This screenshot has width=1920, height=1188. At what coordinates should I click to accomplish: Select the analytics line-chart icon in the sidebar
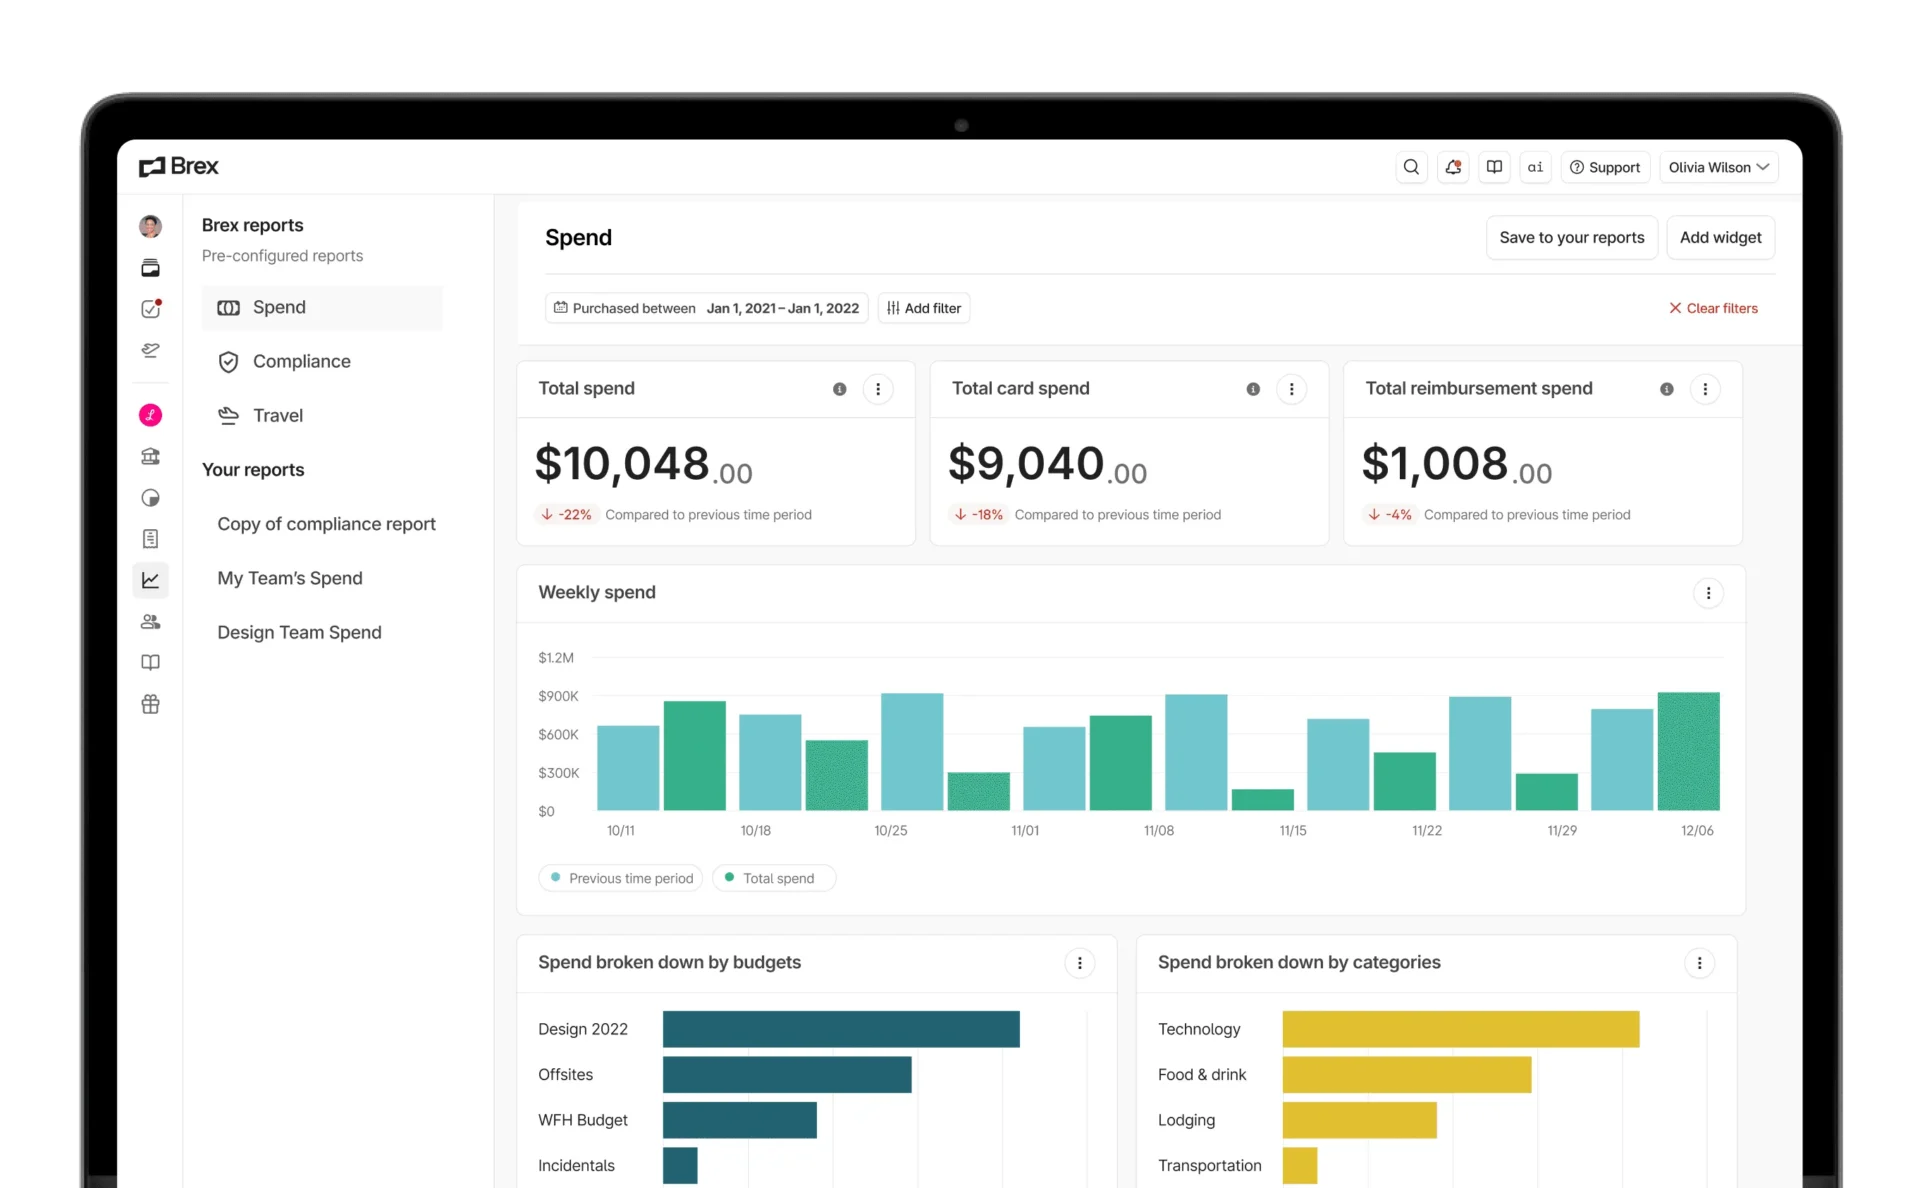[151, 580]
